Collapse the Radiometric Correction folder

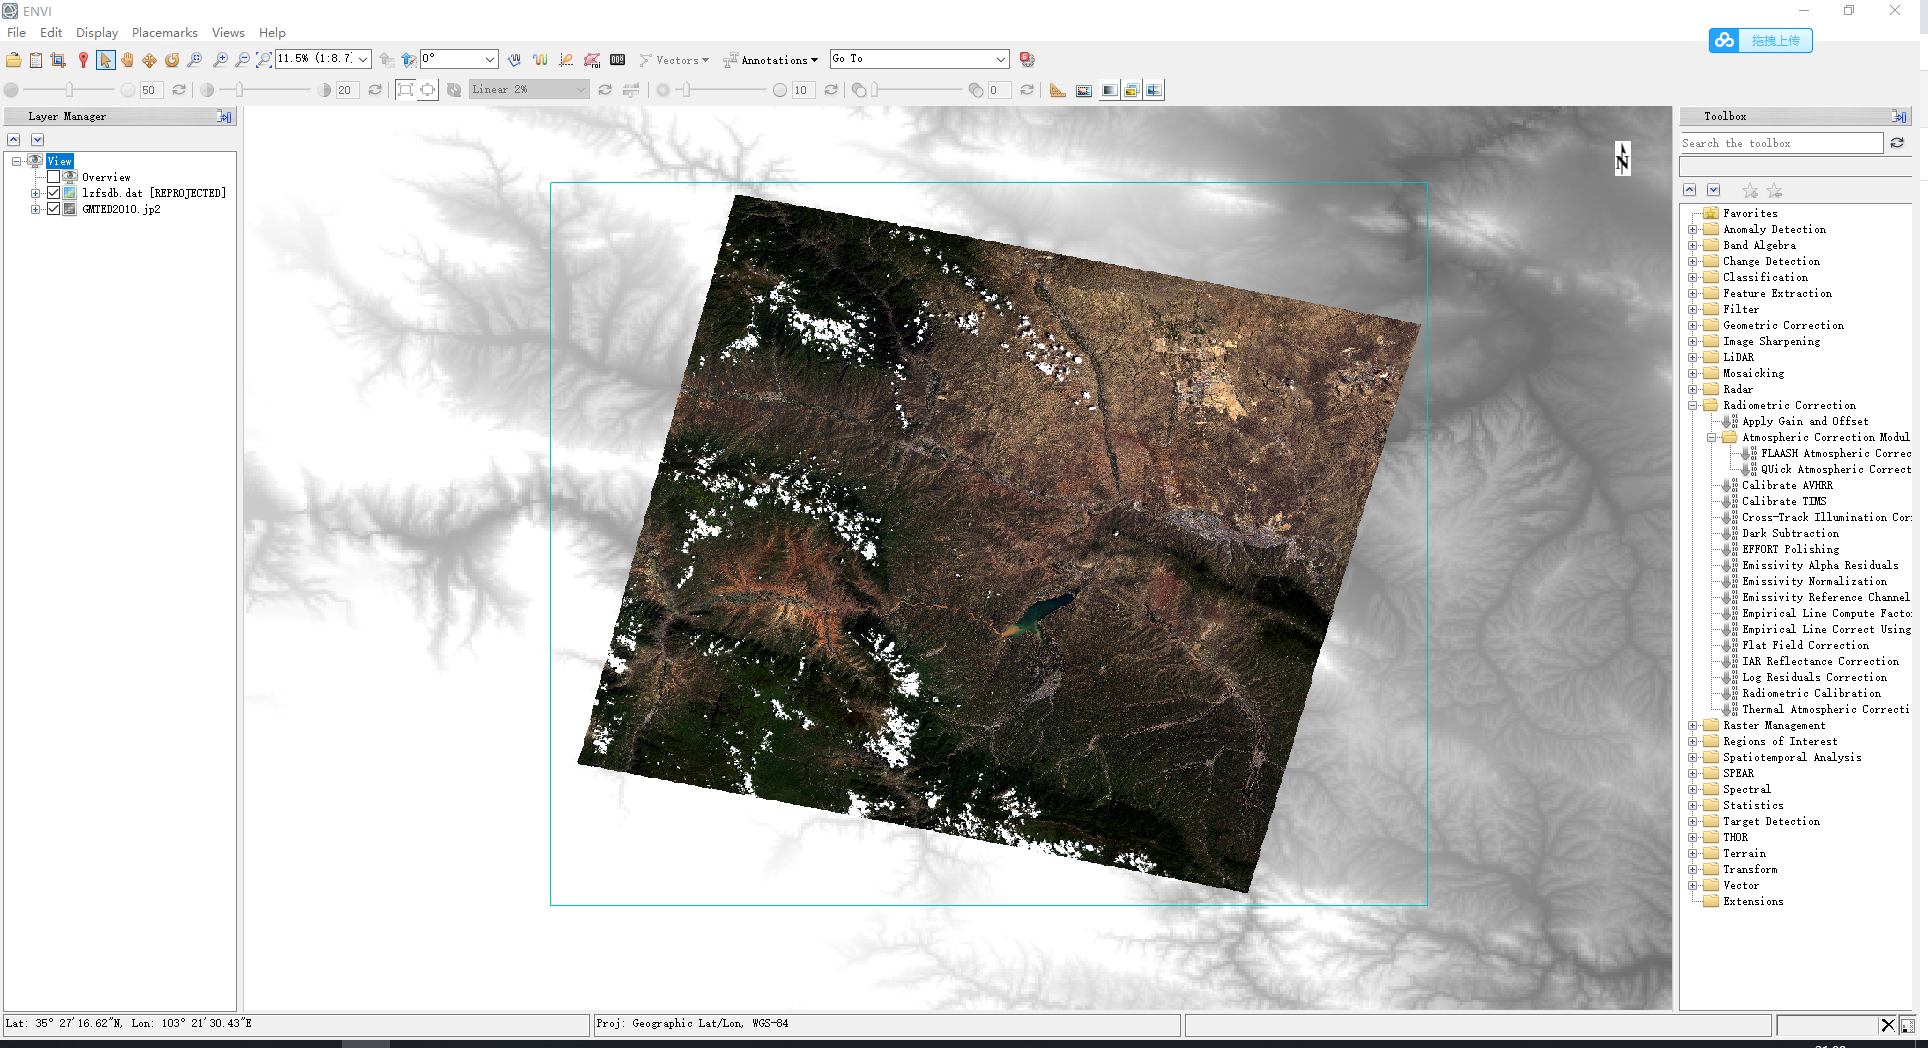[x=1692, y=405]
